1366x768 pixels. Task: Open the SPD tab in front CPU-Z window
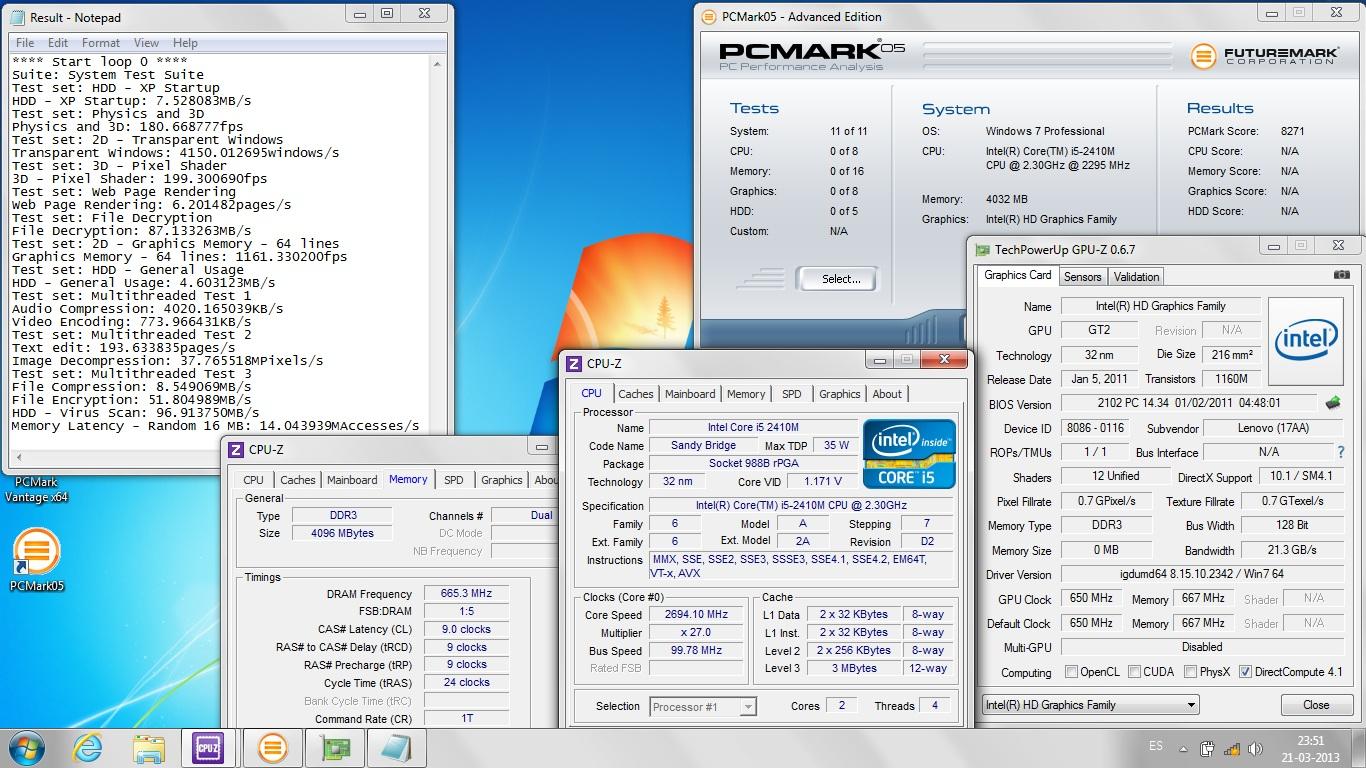(x=792, y=394)
